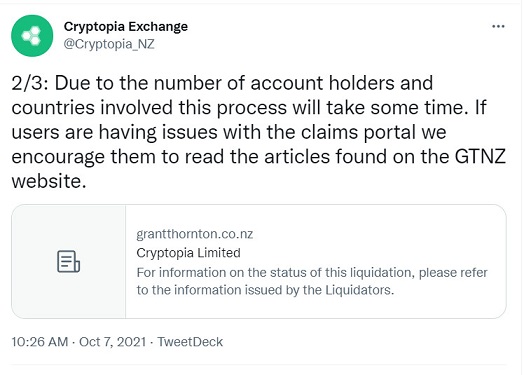Open the Cryptopia Limited card title
The height and width of the screenshot is (375, 524).
[188, 253]
